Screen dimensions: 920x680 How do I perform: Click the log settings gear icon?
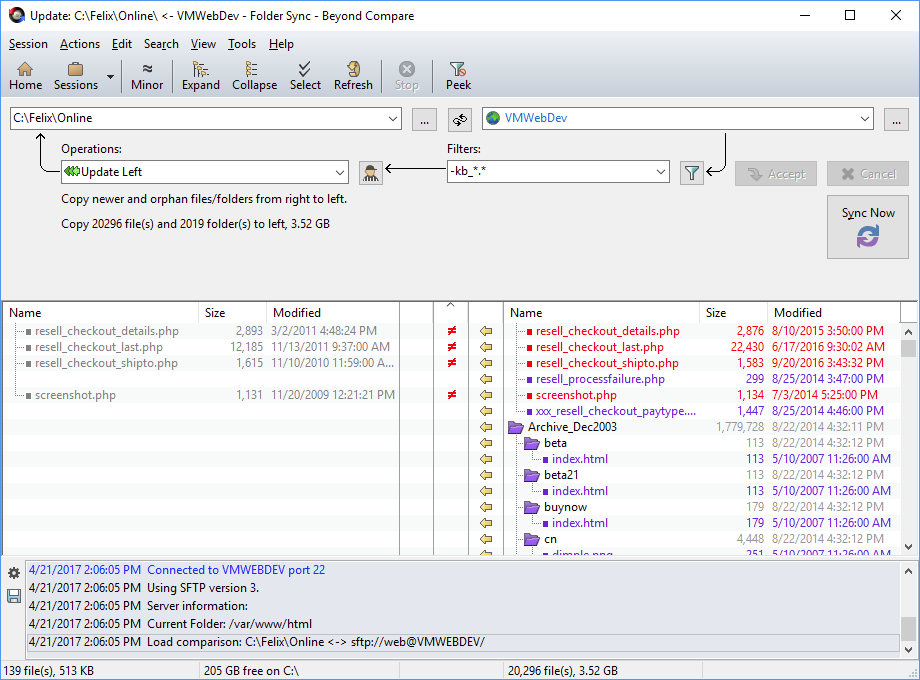coord(14,573)
